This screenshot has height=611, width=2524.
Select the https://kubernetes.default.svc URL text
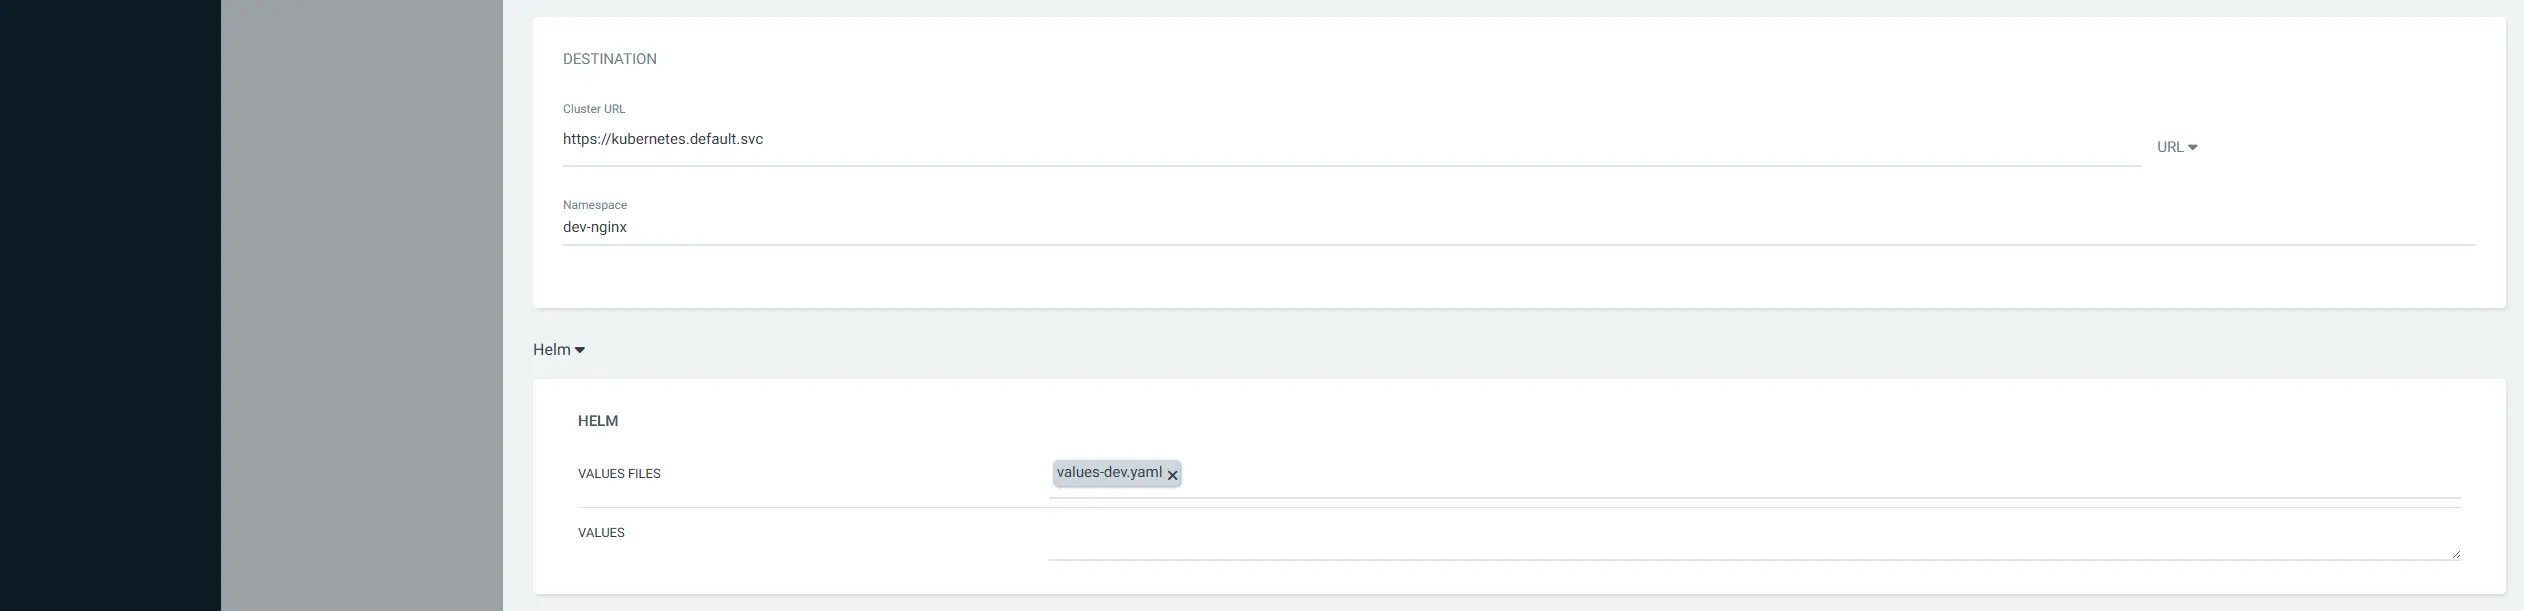coord(662,139)
